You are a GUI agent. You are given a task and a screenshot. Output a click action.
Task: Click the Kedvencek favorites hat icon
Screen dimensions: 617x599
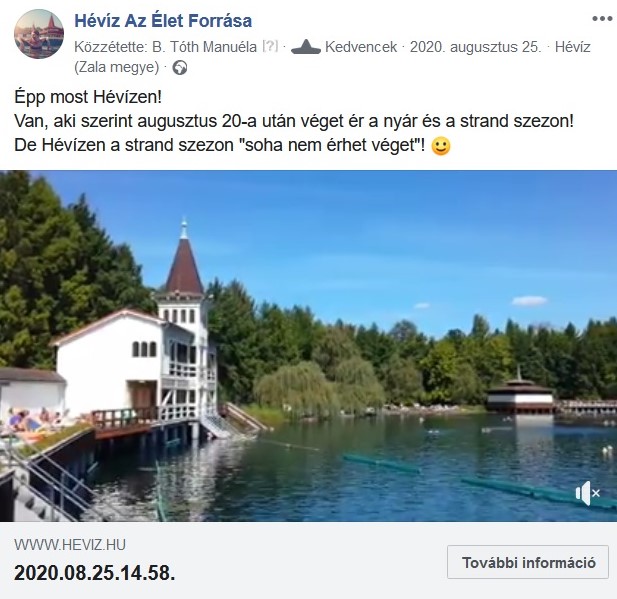click(x=306, y=47)
